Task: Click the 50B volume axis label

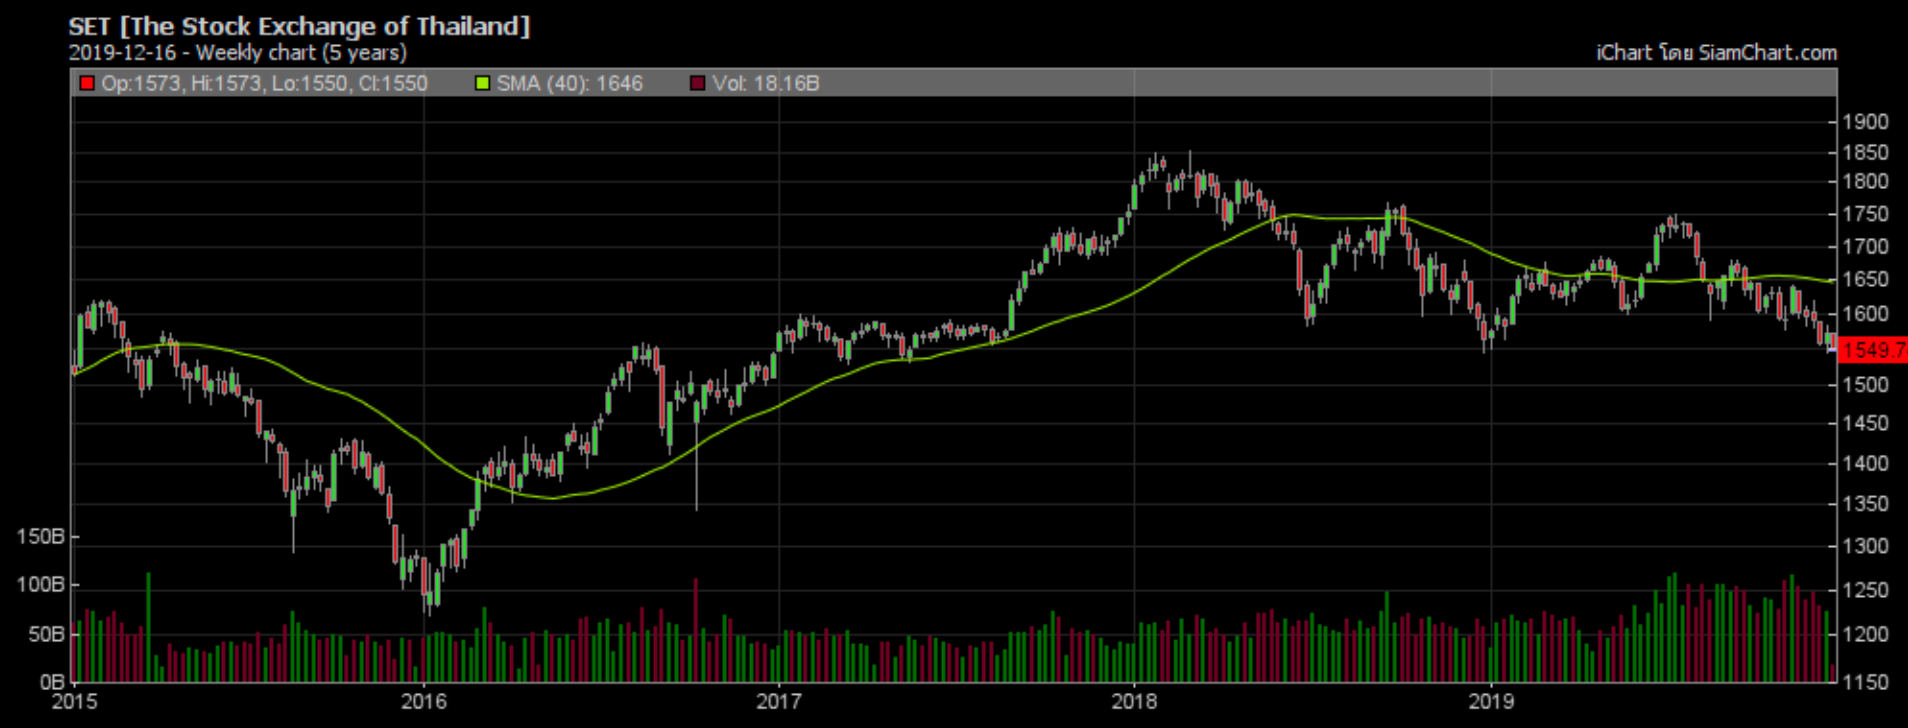Action: 46,634
